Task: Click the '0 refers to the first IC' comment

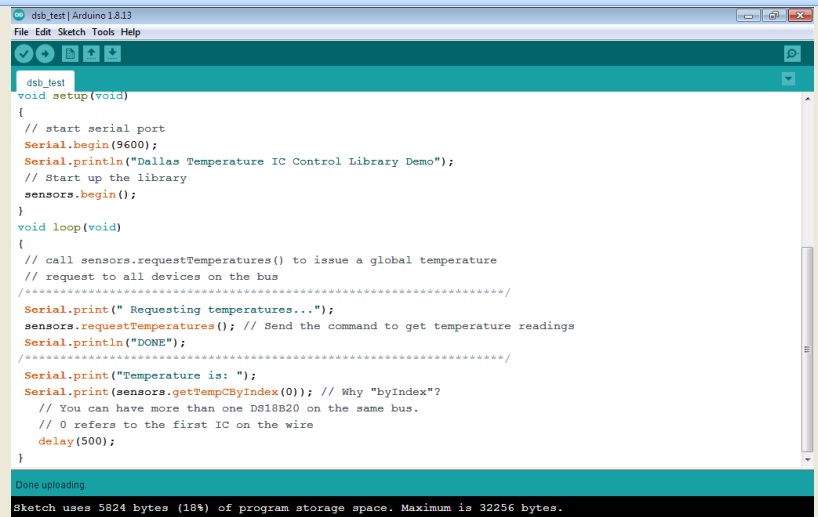Action: [x=176, y=425]
